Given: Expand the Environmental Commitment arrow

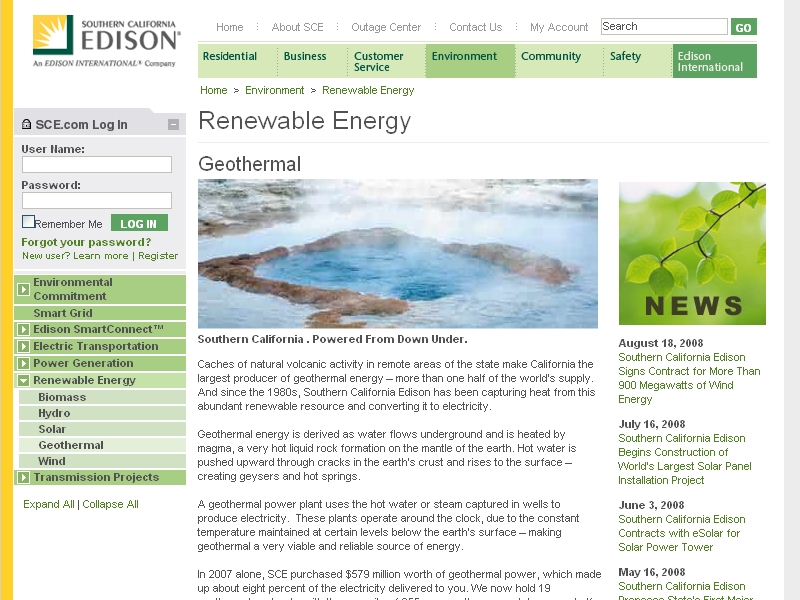Looking at the screenshot, I should (x=23, y=289).
